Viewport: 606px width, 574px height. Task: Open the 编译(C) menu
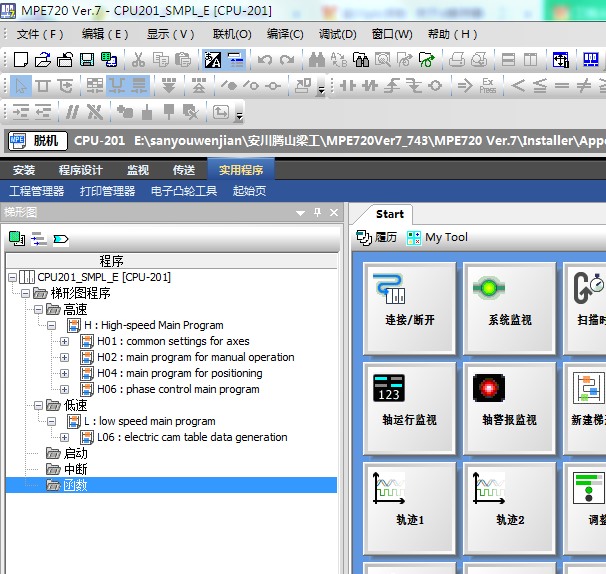pos(285,34)
